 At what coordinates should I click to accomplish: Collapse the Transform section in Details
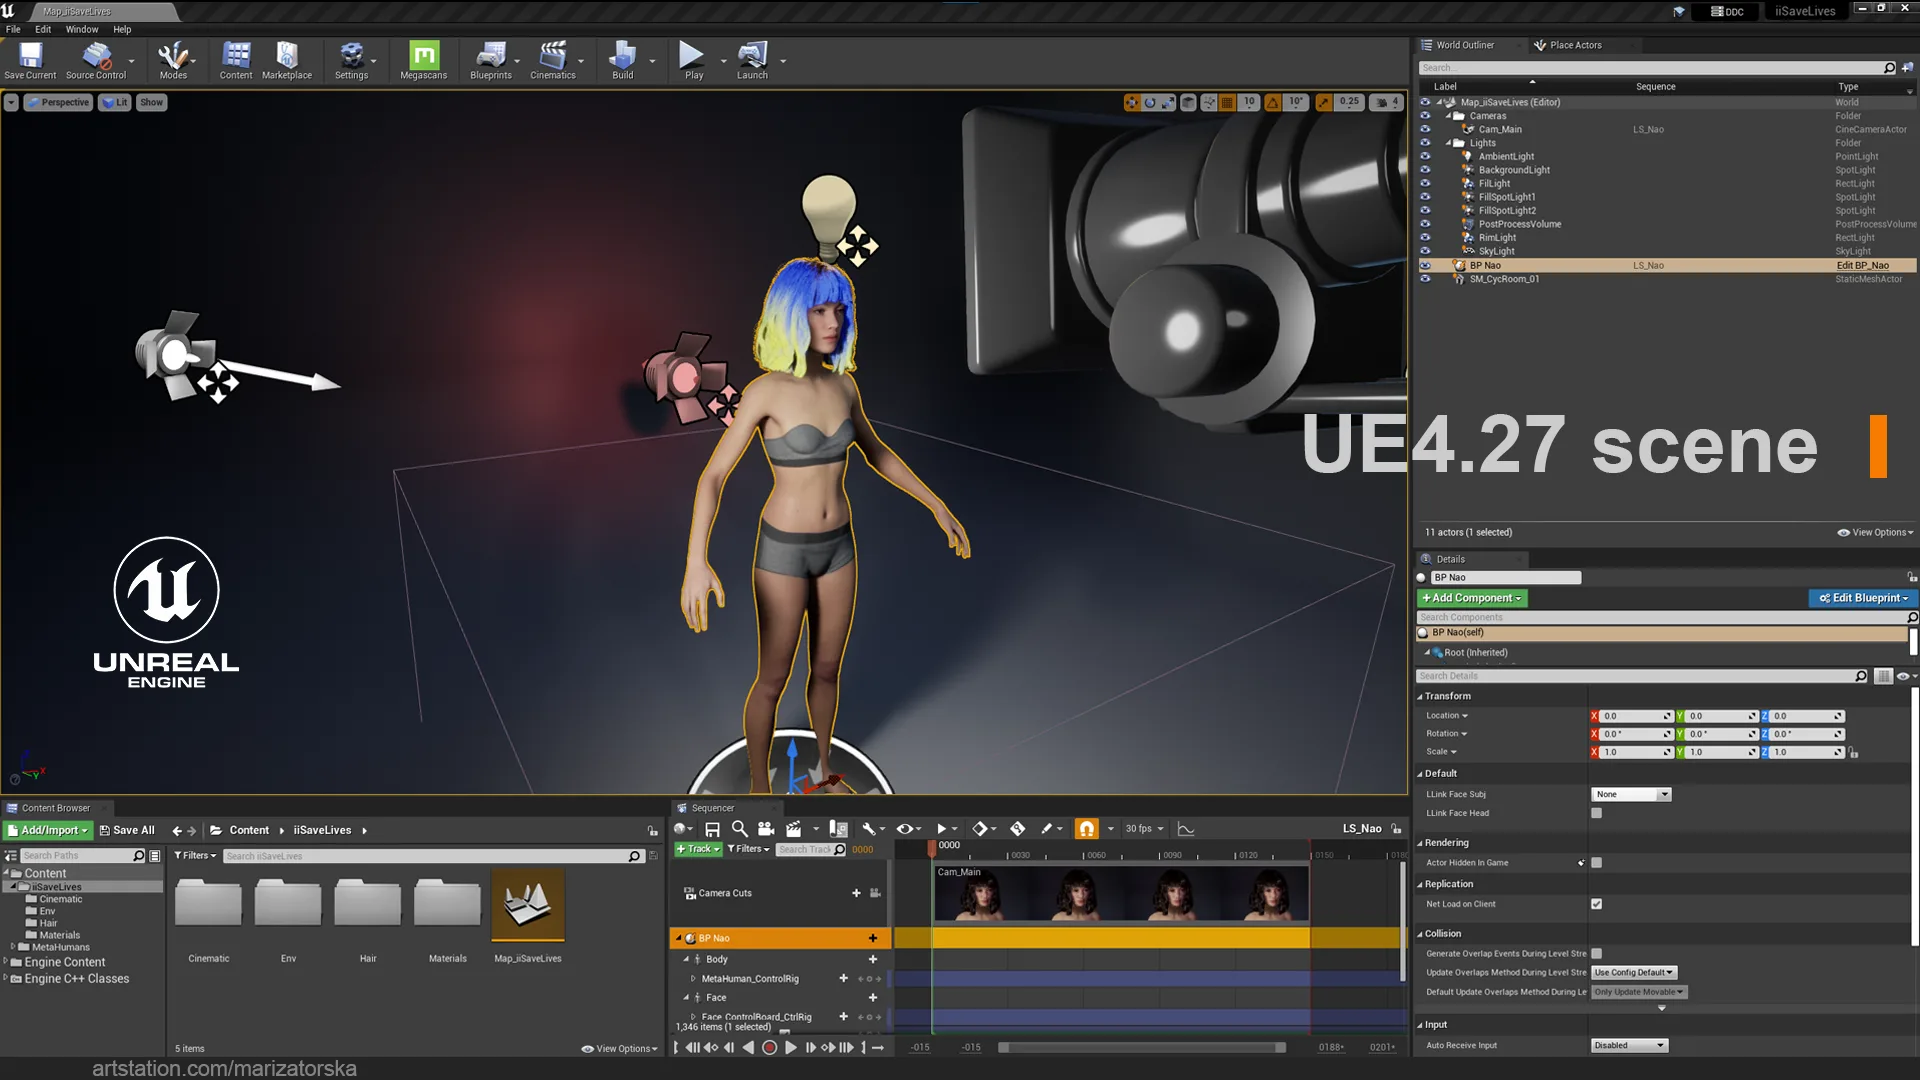tap(1419, 697)
